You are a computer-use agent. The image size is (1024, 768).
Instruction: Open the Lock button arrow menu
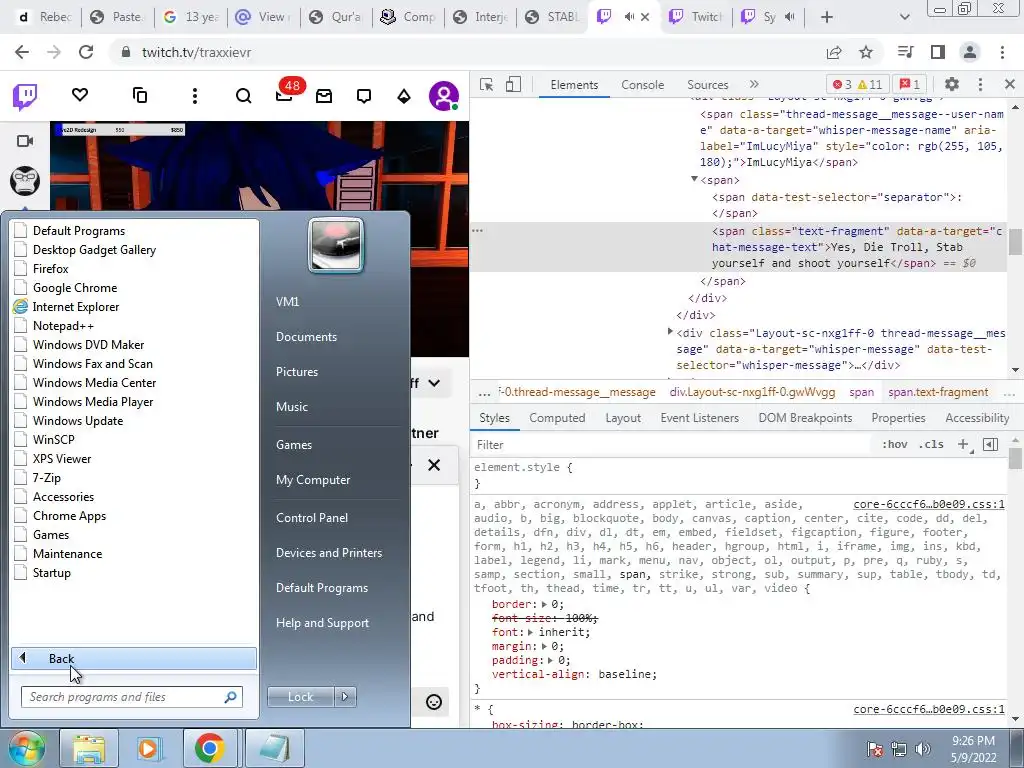click(345, 697)
